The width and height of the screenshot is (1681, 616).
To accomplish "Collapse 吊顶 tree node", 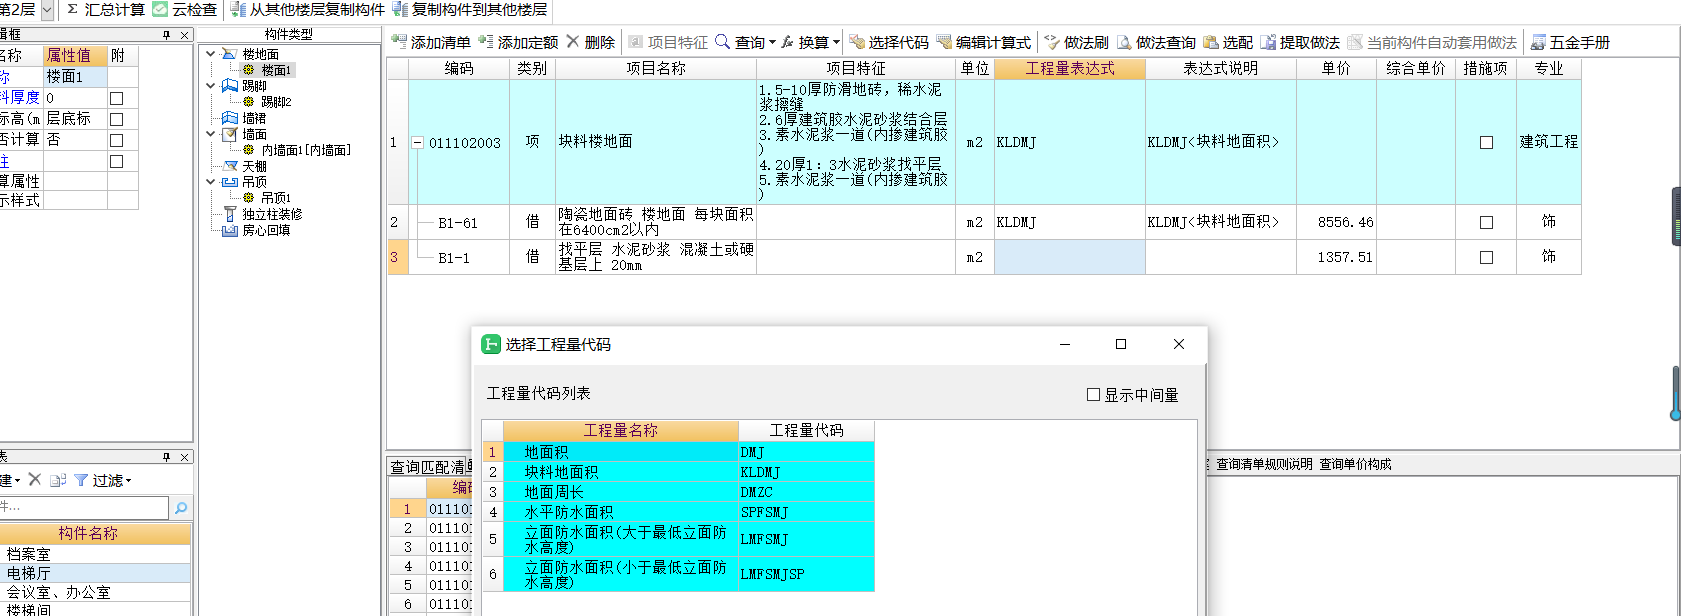I will [210, 182].
